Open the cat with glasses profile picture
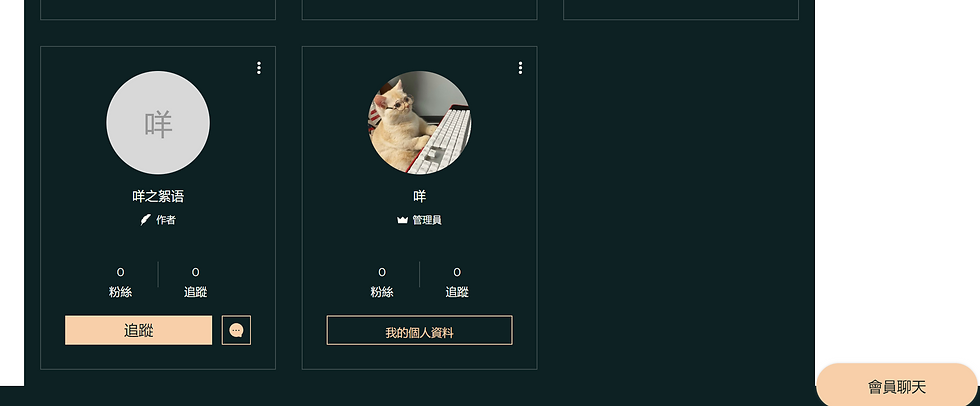The image size is (980, 406). click(x=419, y=122)
